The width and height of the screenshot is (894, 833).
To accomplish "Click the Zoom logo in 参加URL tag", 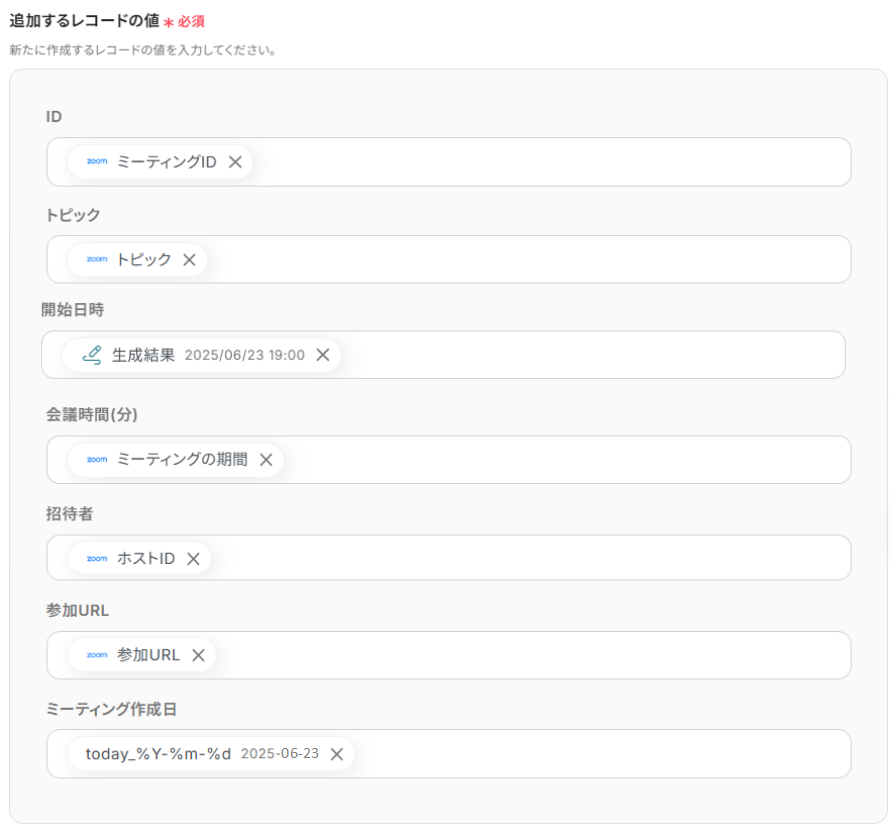I will [x=97, y=655].
